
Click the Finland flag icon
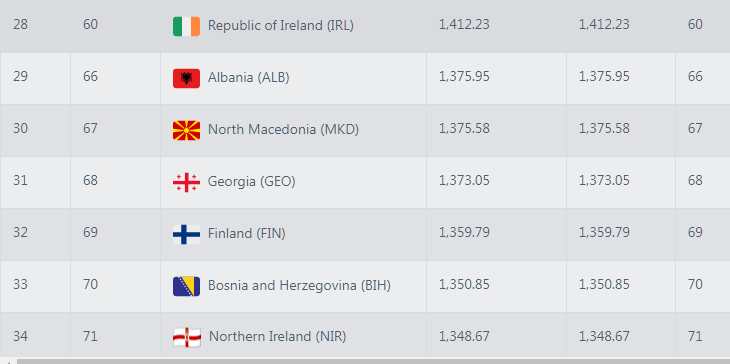tap(186, 234)
